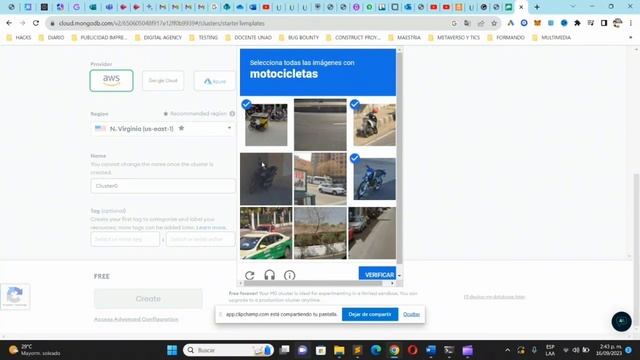Click the taskbar Buscar search box
Viewport: 640px width, 360px height.
point(228,350)
